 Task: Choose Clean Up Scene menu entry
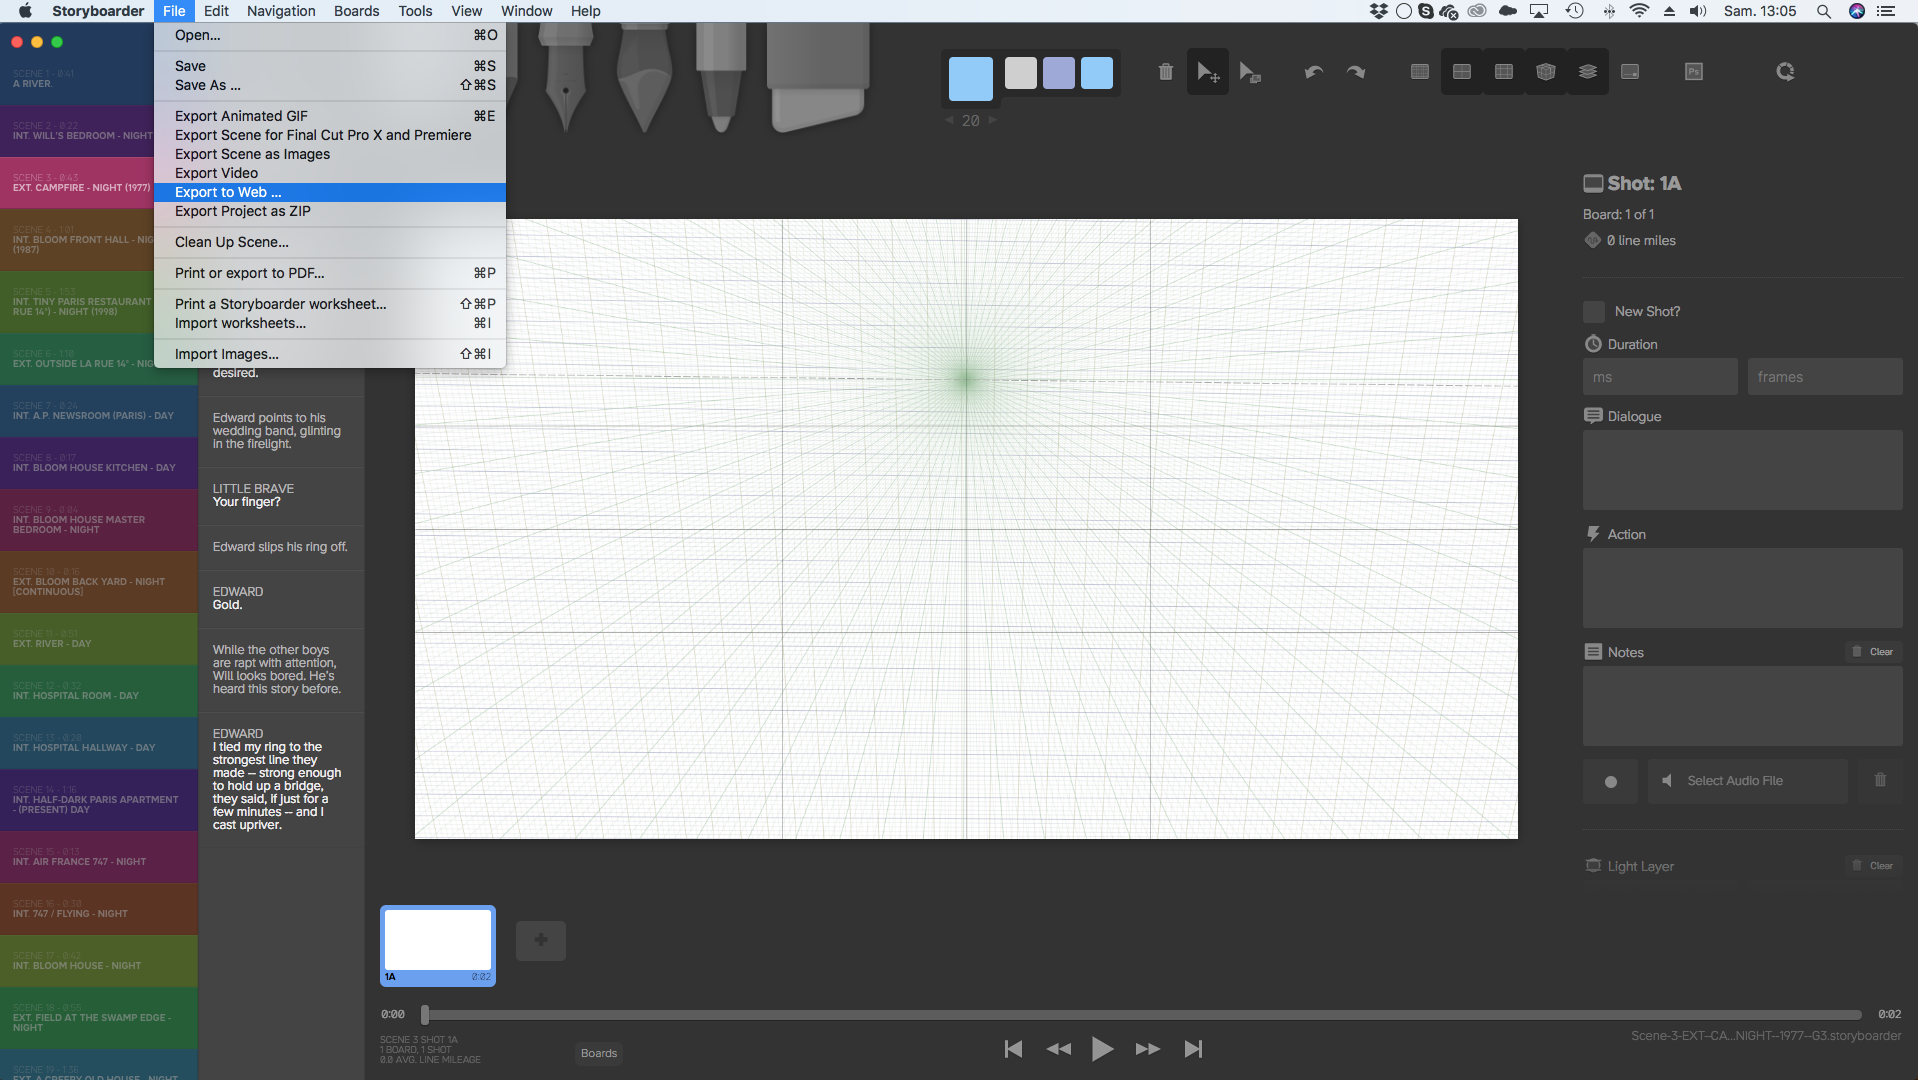click(330, 242)
